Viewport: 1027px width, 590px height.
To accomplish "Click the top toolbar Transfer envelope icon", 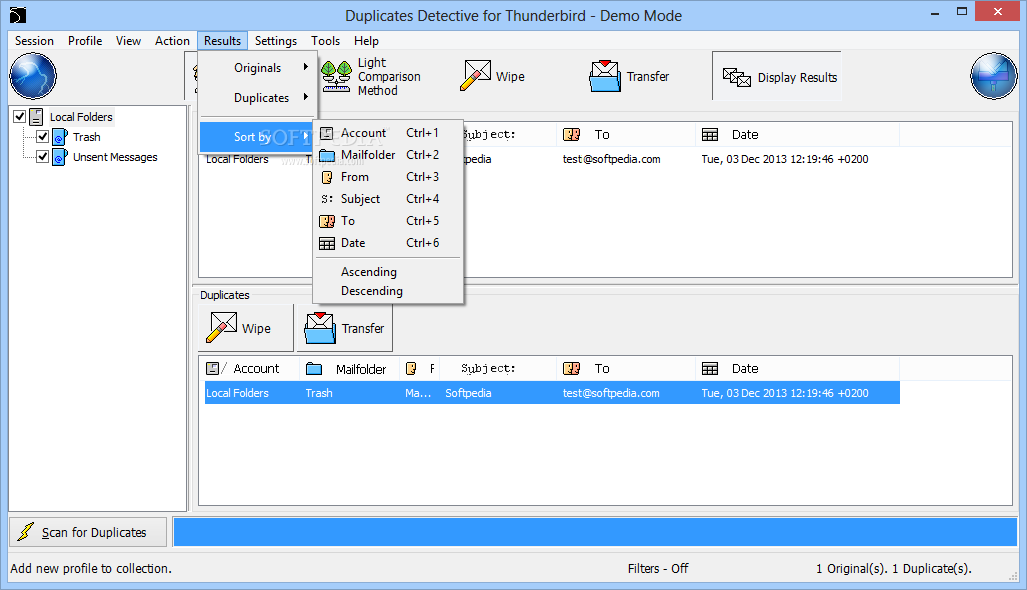I will (x=605, y=76).
